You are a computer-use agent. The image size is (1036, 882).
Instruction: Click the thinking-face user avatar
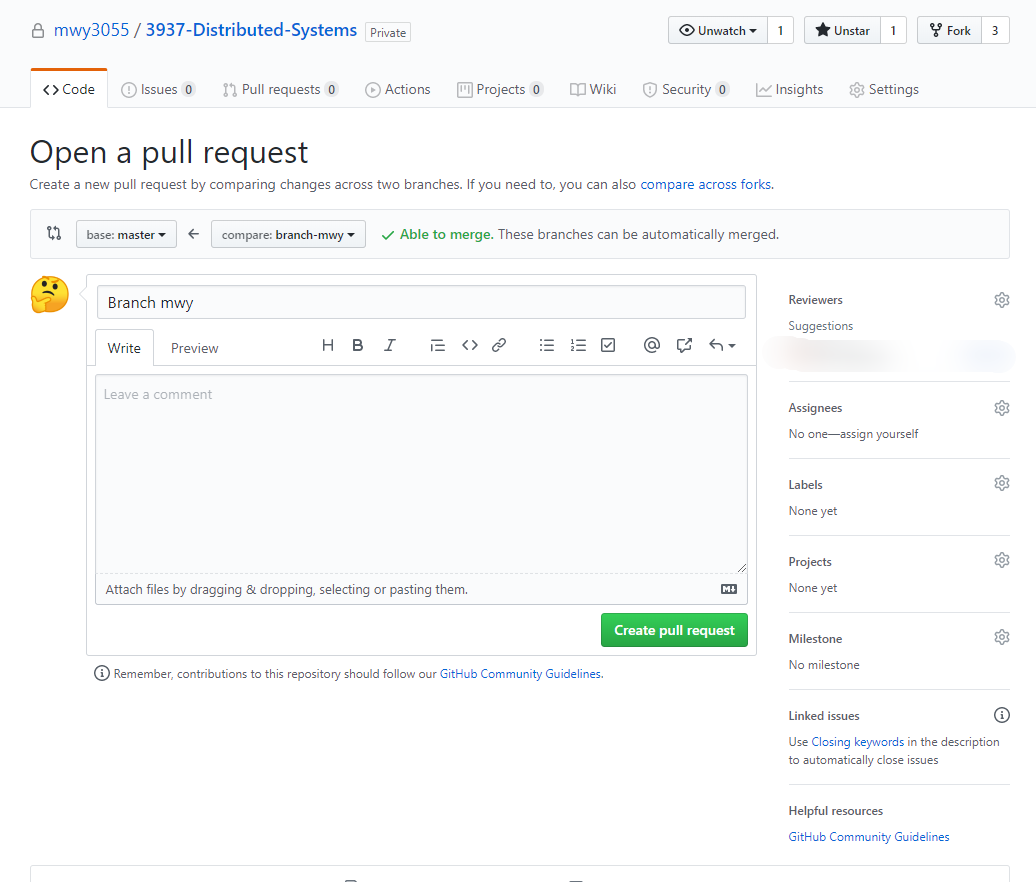tap(50, 295)
